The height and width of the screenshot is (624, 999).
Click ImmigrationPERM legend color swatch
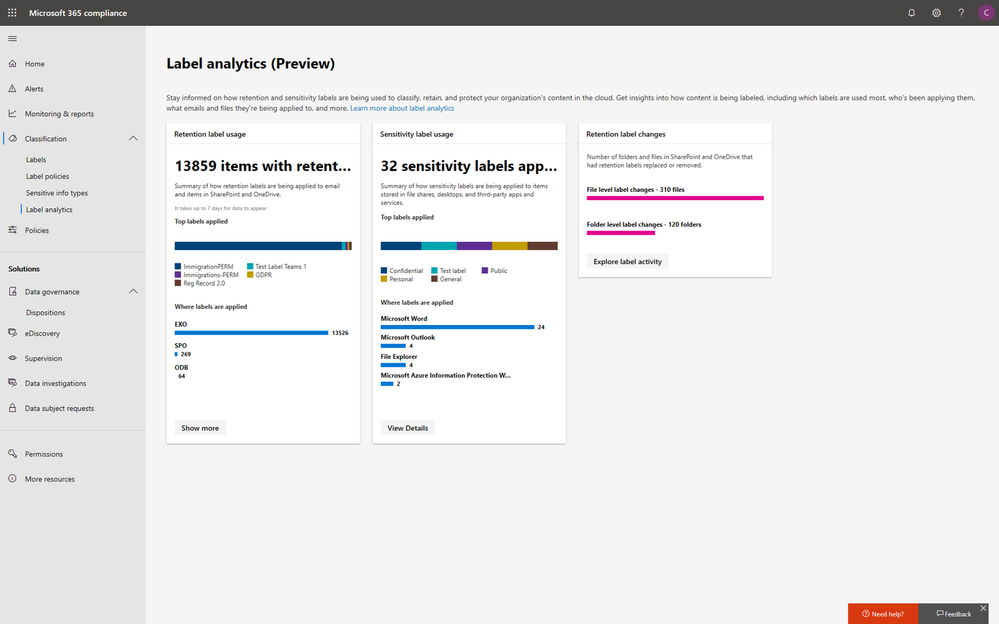click(178, 266)
